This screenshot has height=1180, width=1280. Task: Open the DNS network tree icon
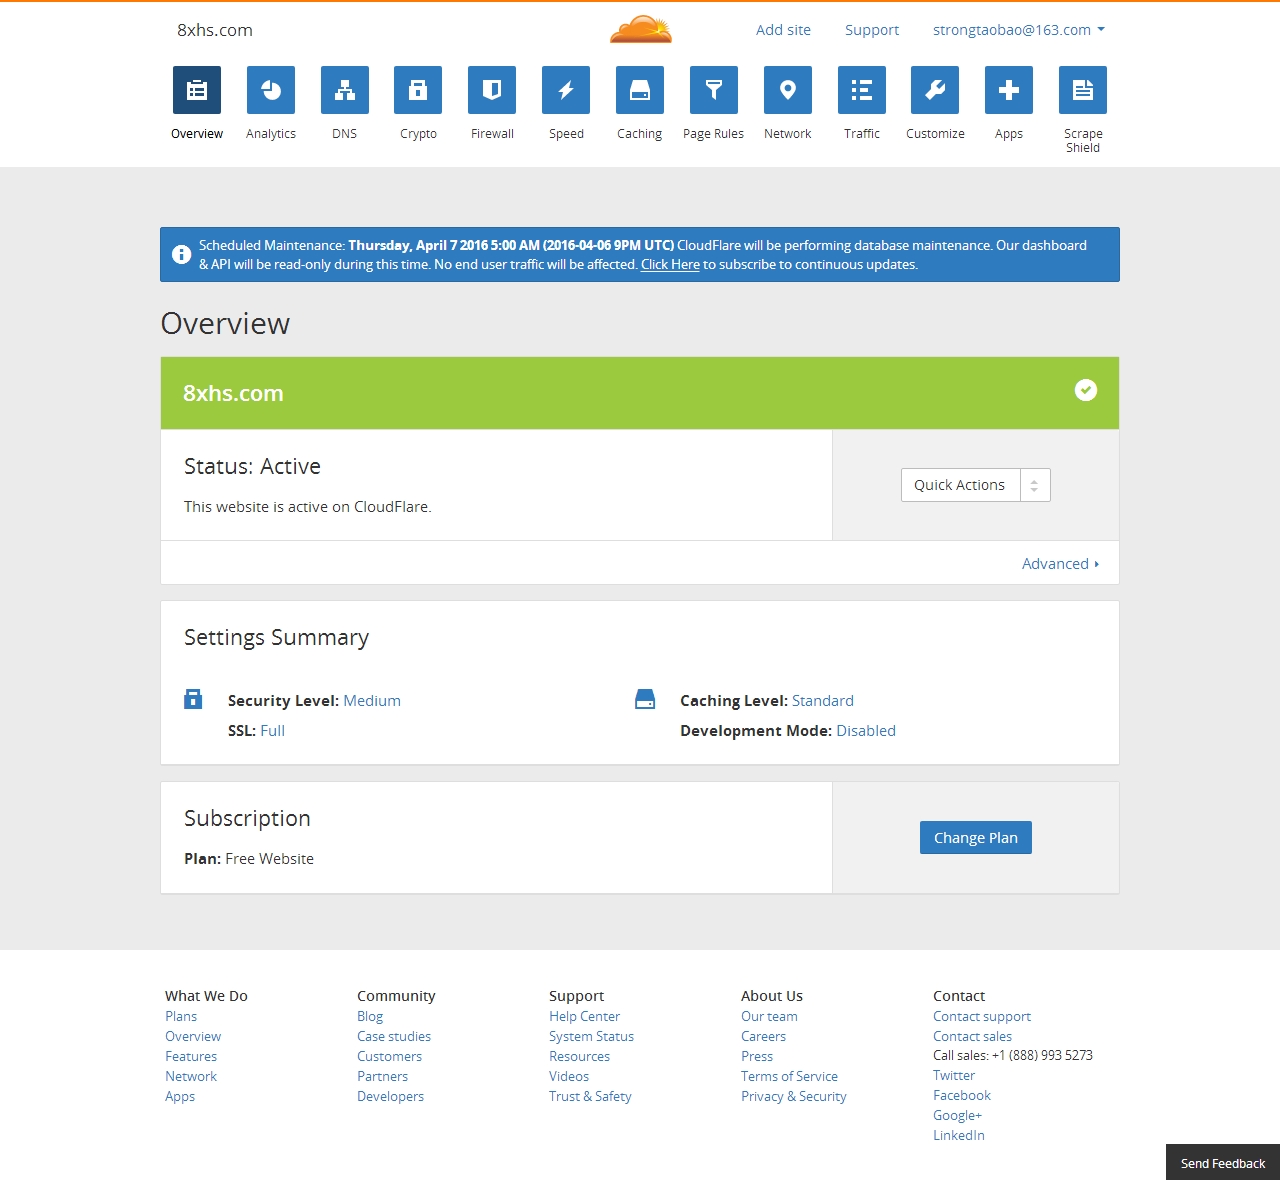coord(345,90)
